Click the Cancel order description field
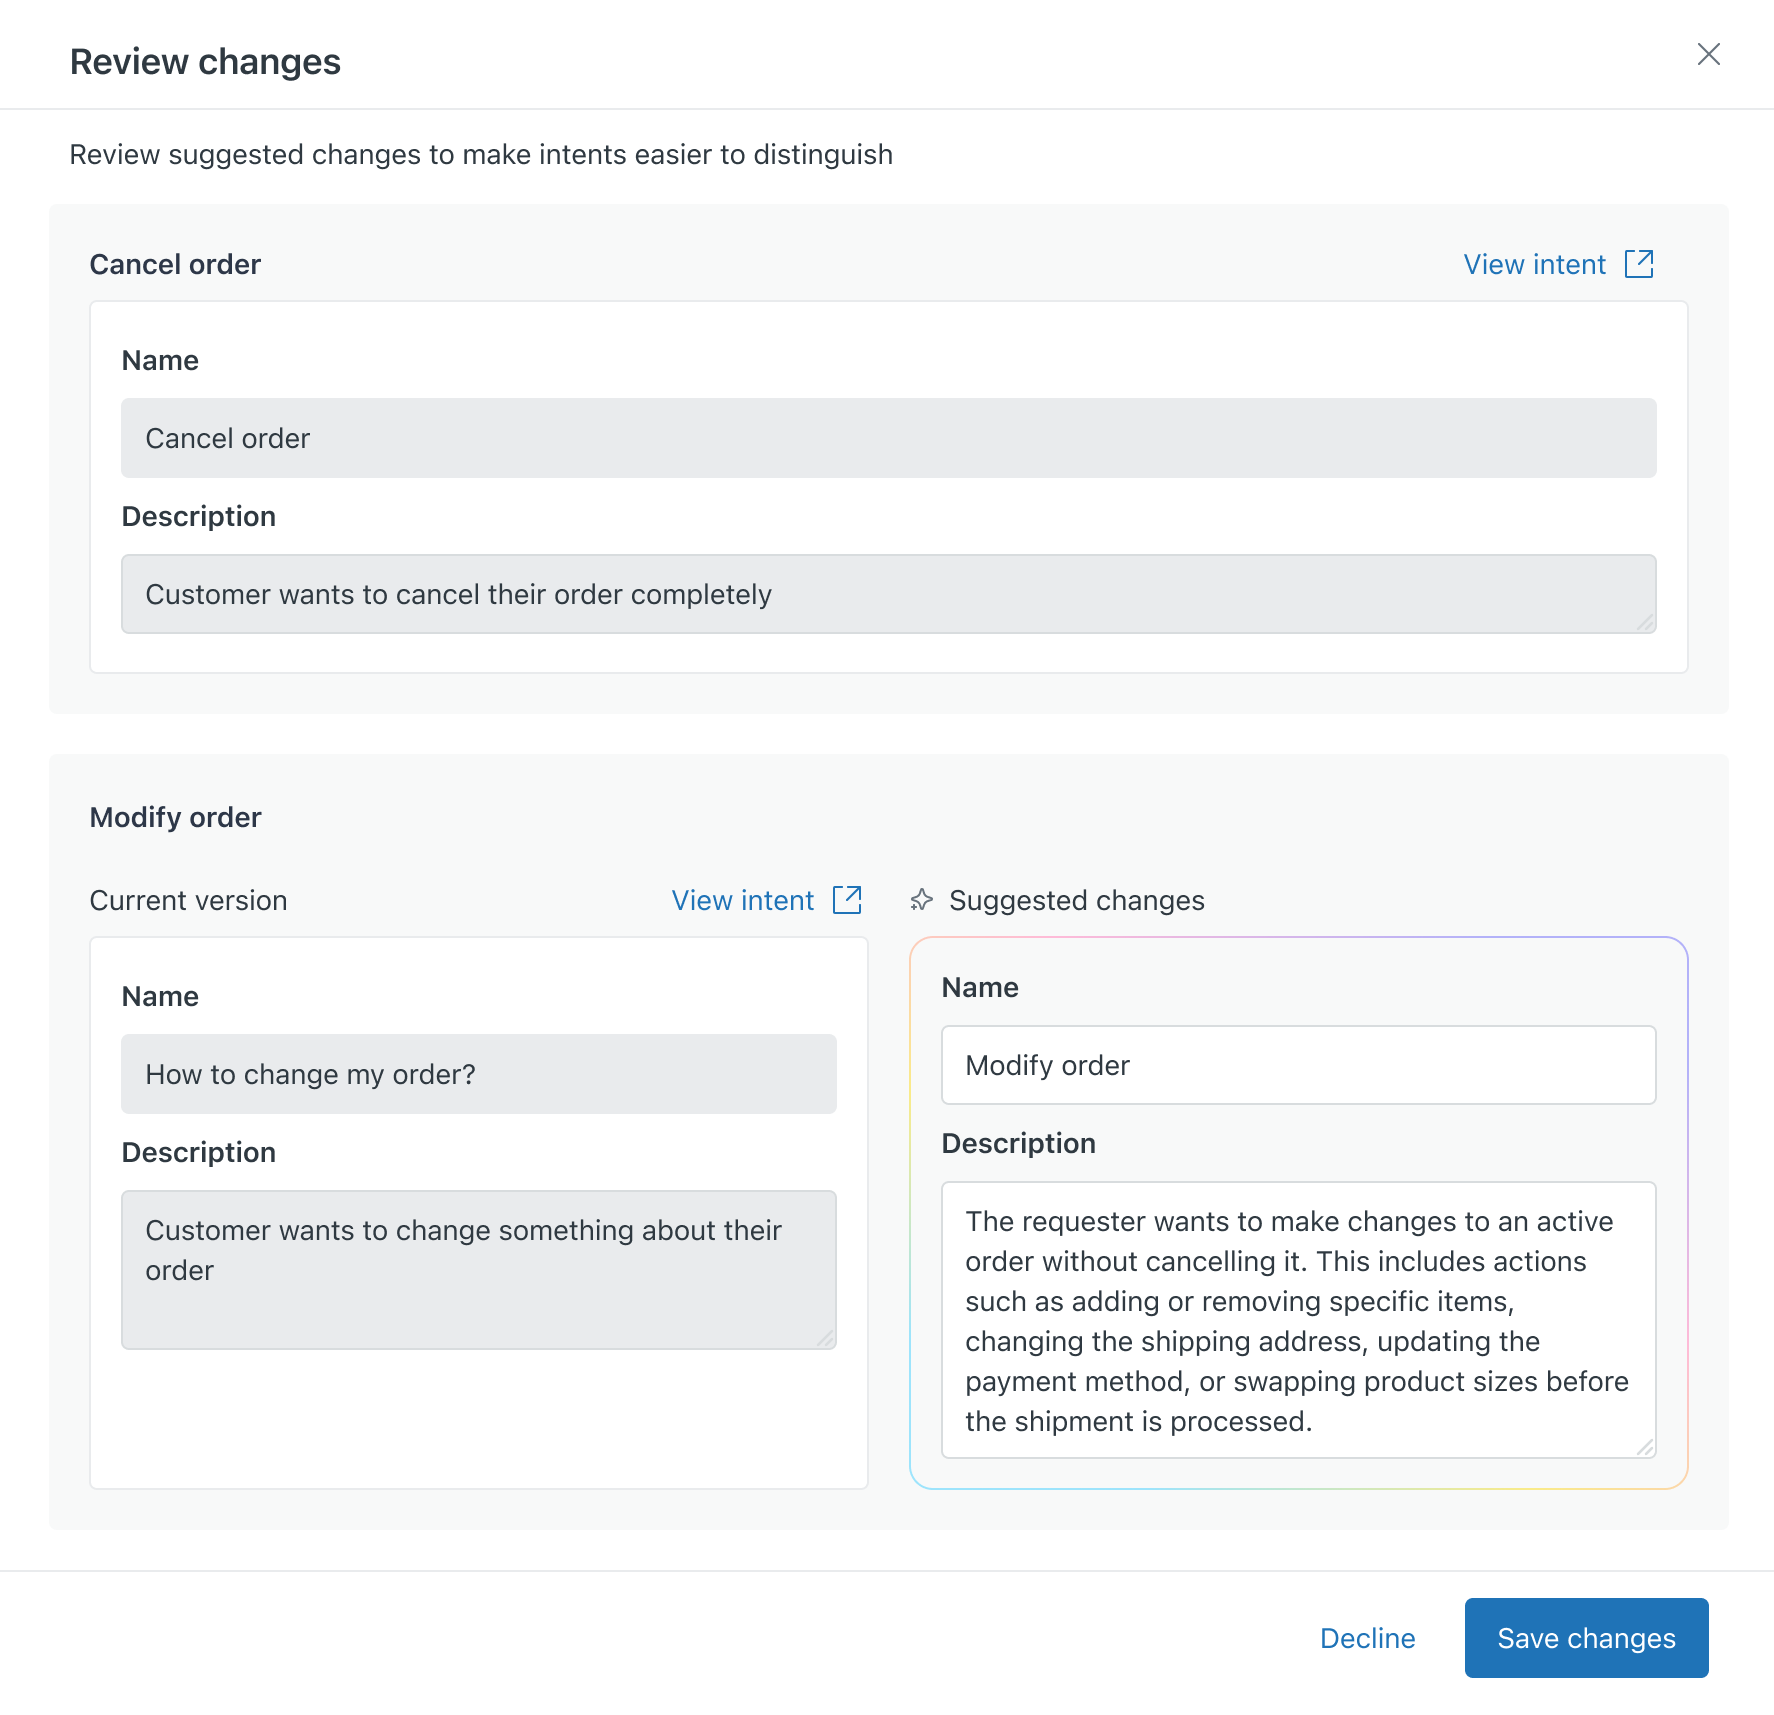The height and width of the screenshot is (1715, 1774). (888, 594)
